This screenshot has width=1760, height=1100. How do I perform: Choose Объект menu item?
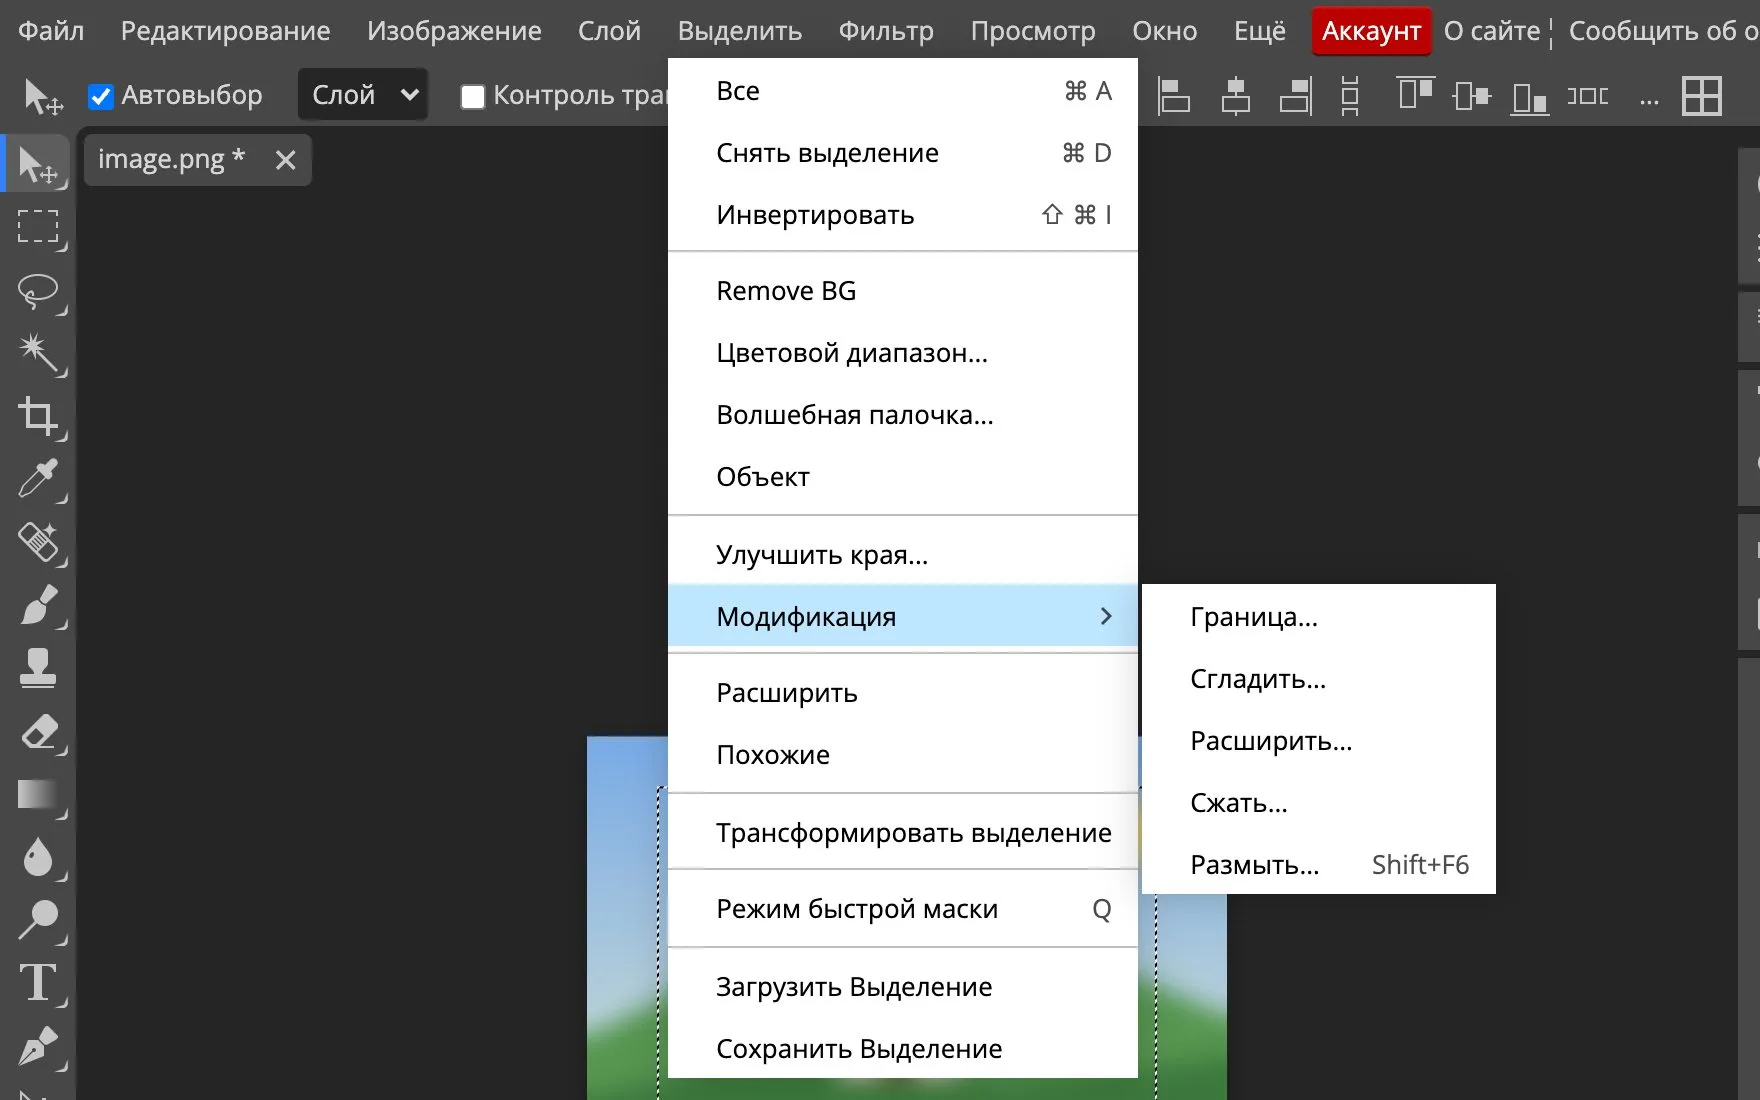pyautogui.click(x=902, y=477)
